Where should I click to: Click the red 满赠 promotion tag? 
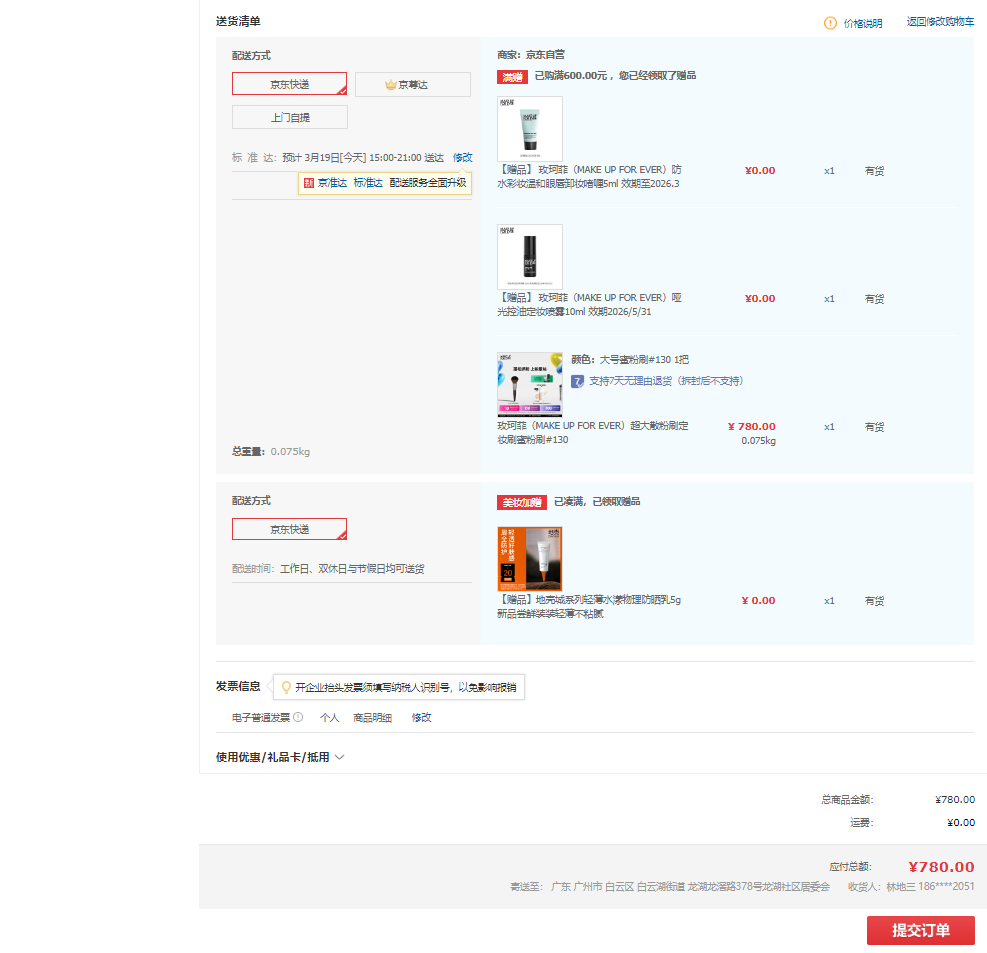click(512, 76)
